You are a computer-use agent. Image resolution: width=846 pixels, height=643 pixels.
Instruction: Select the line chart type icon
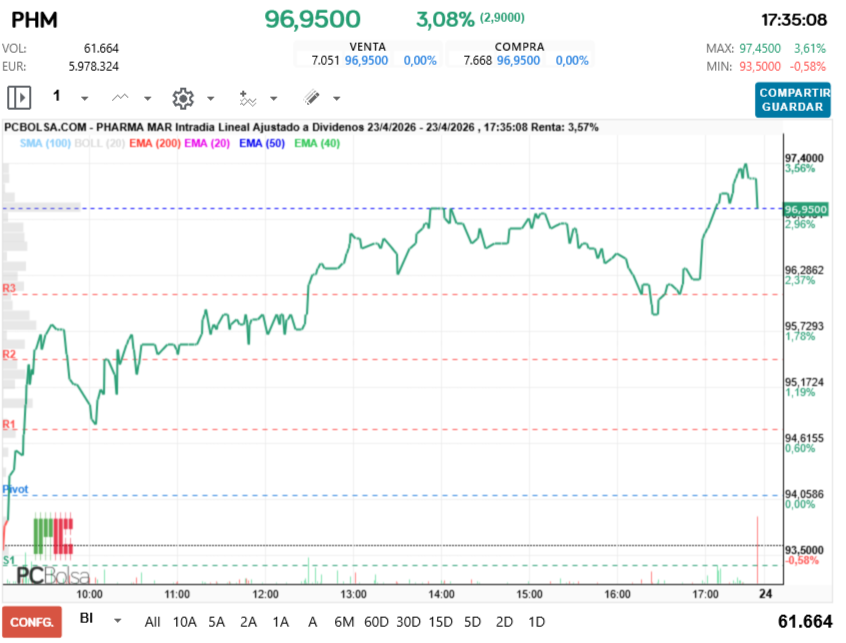pyautogui.click(x=119, y=97)
